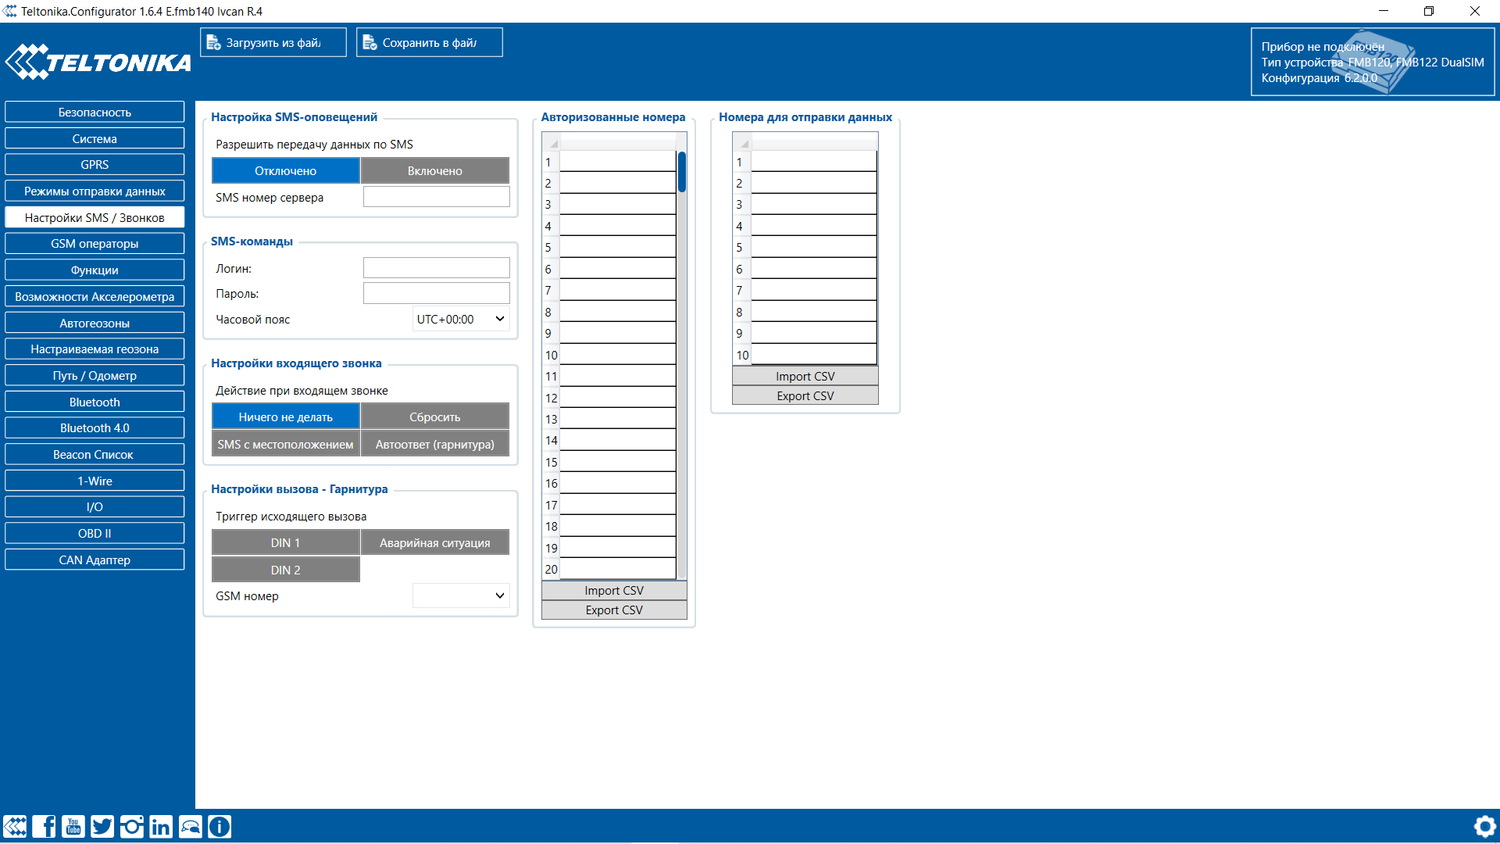The width and height of the screenshot is (1500, 844).
Task: Open the Автогеозоны section
Action: pos(94,323)
